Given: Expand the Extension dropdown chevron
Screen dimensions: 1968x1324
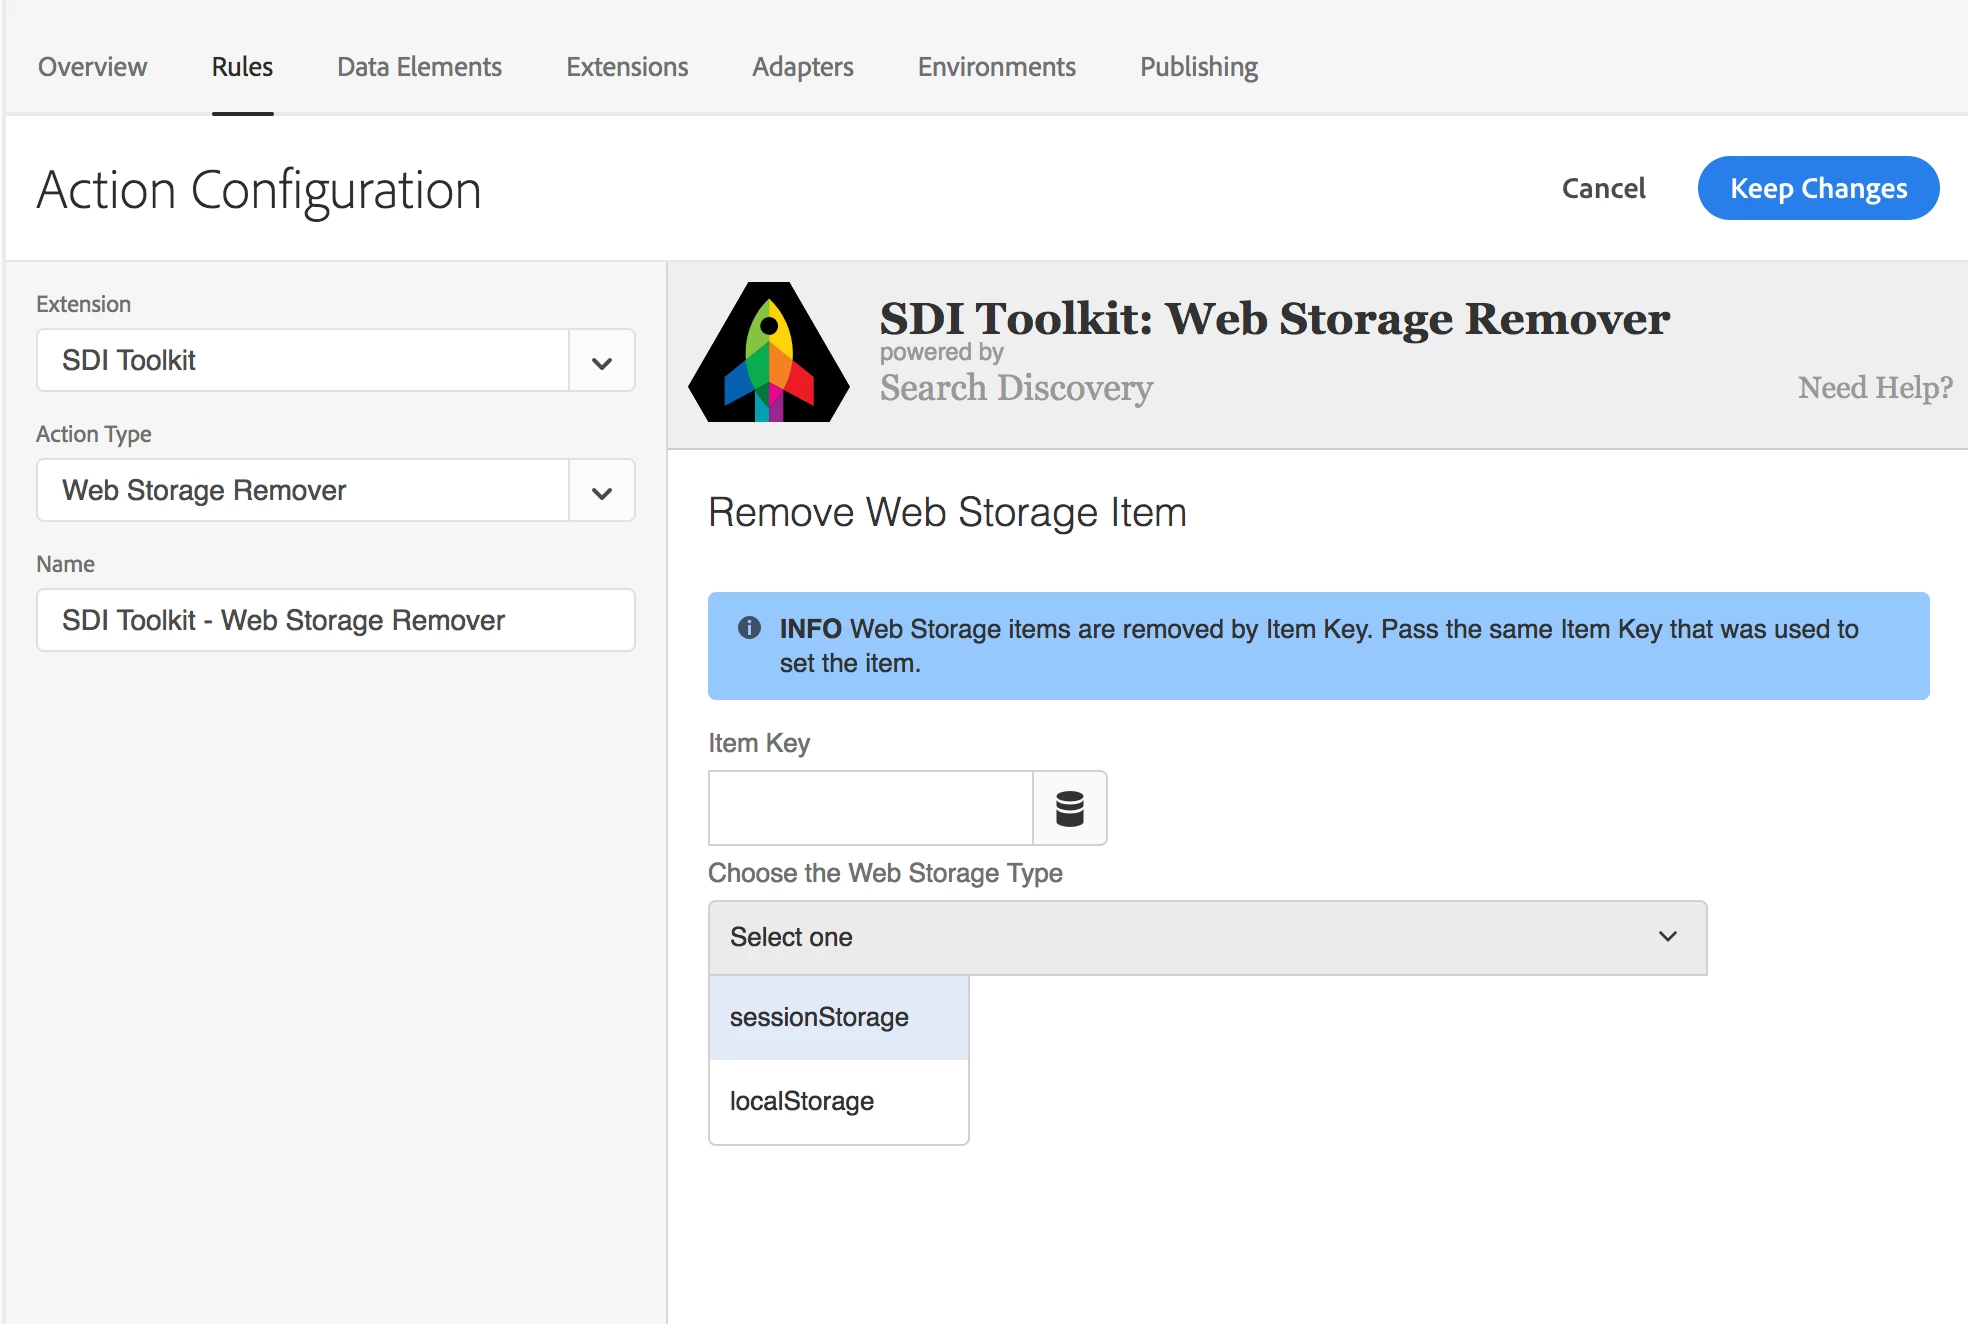Looking at the screenshot, I should pyautogui.click(x=601, y=361).
